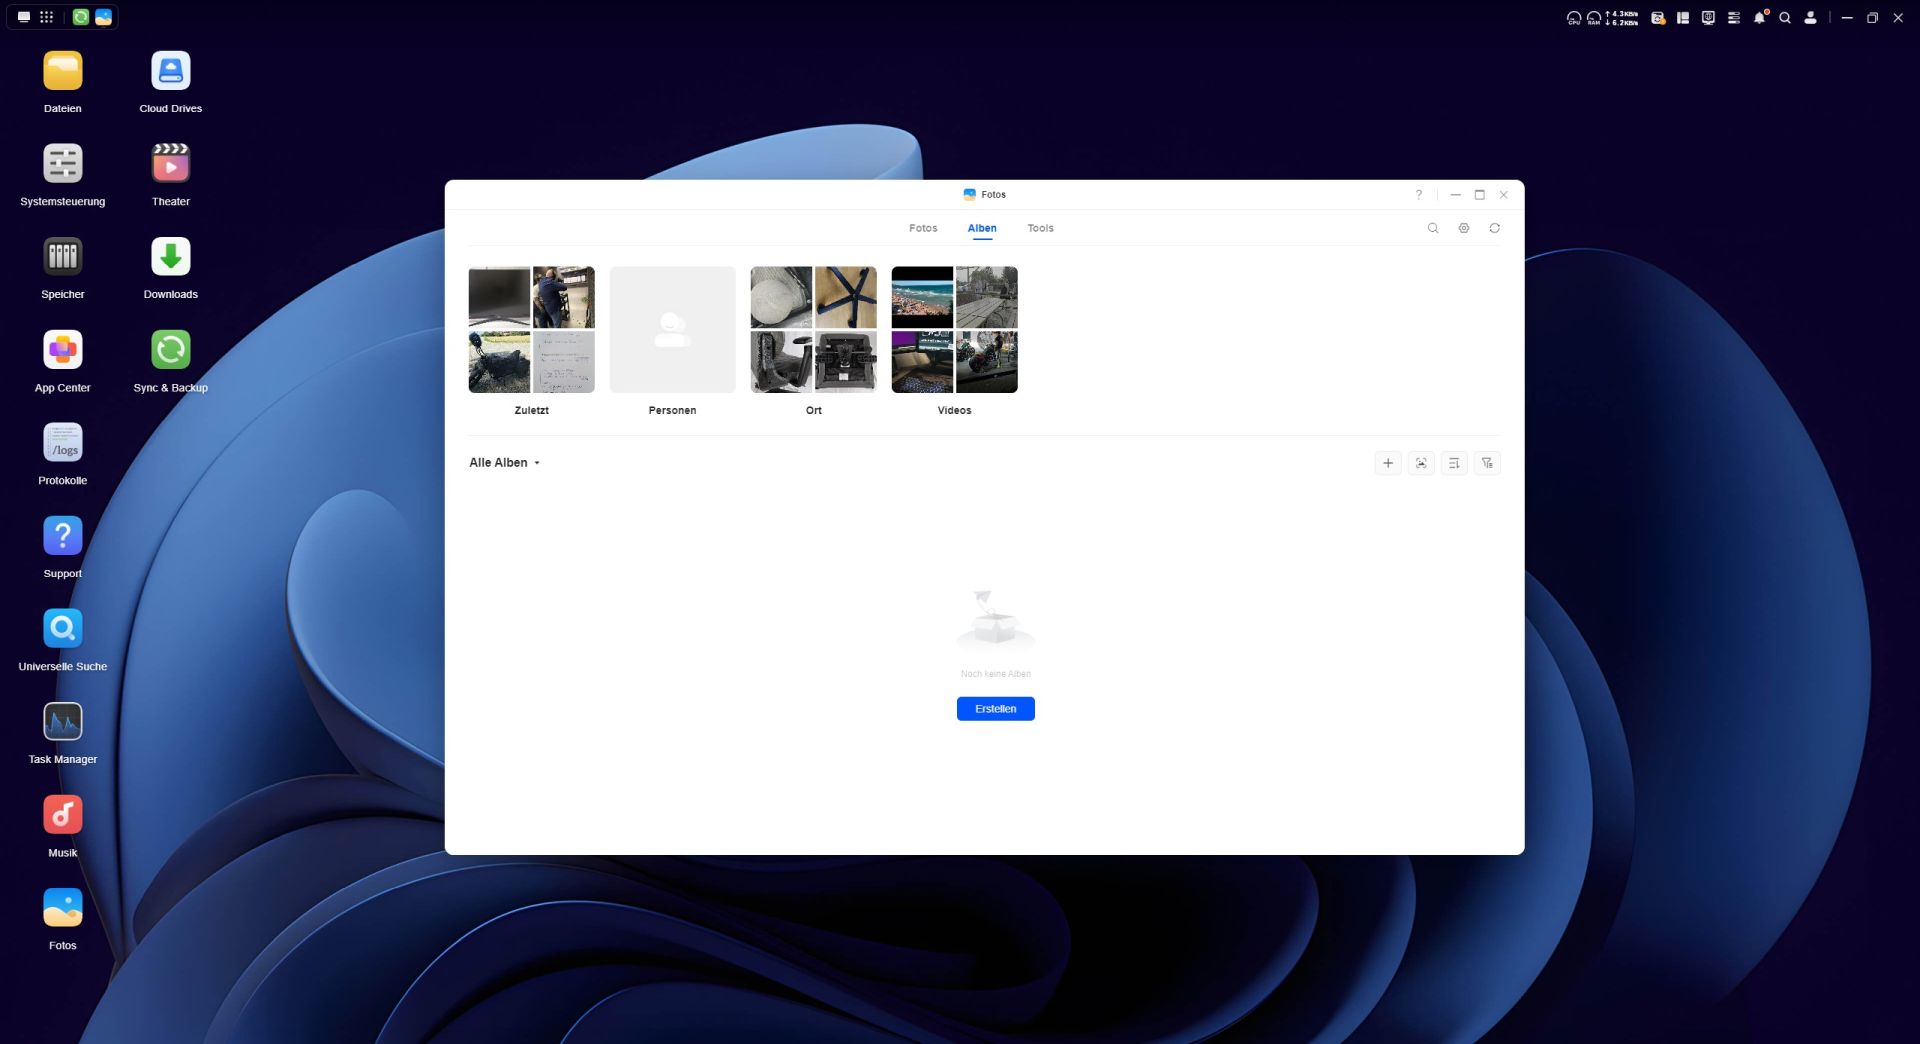Click the sort albums icon

tap(1454, 463)
